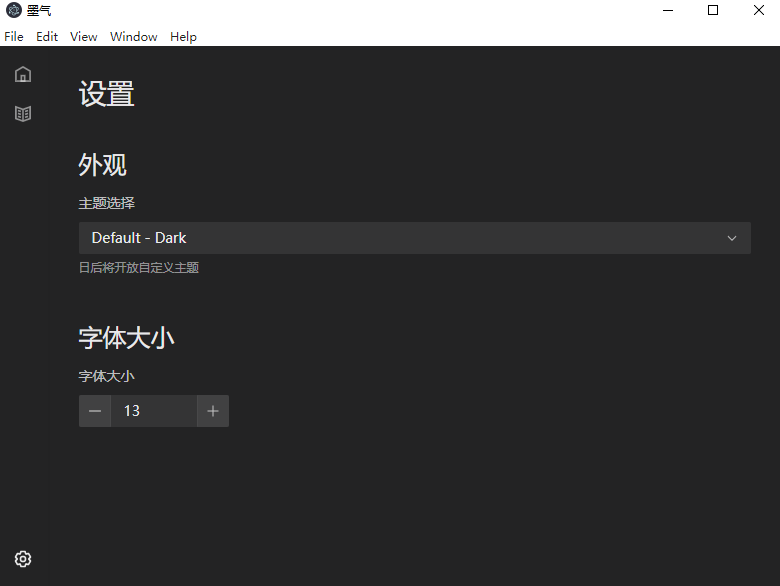
Task: Open the home page from sidebar
Action: pyautogui.click(x=23, y=75)
